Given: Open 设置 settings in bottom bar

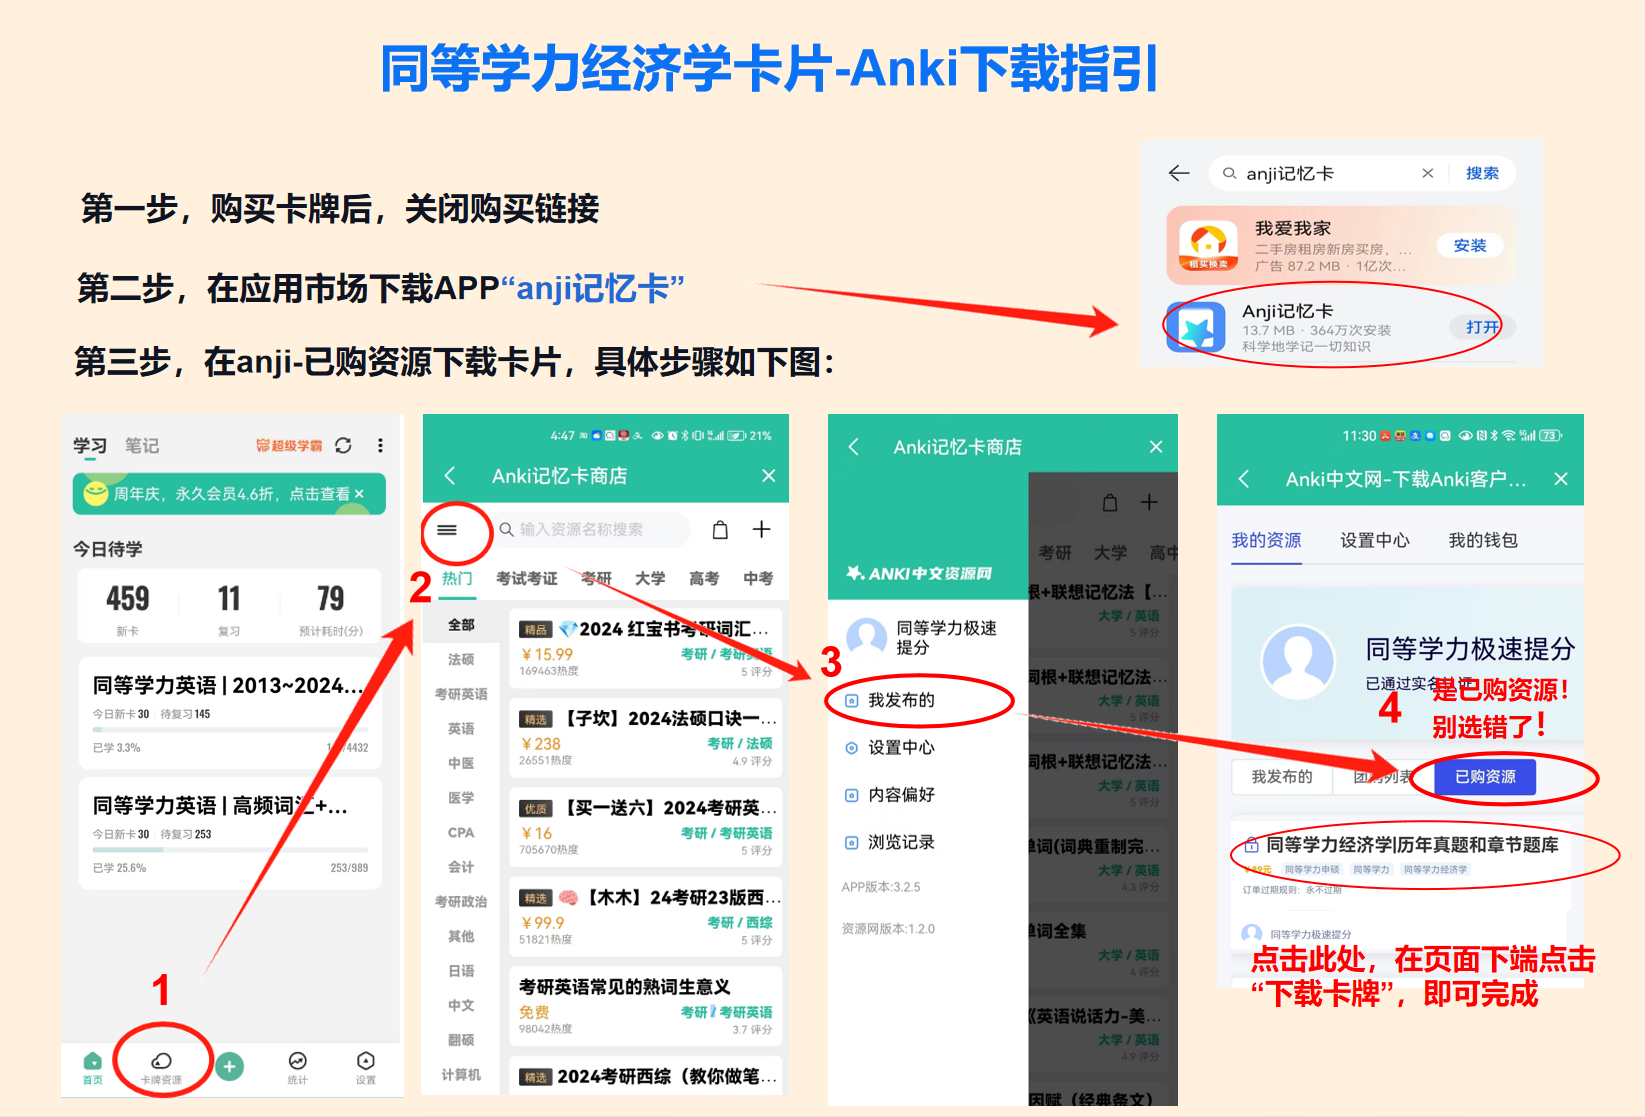Looking at the screenshot, I should point(366,1067).
